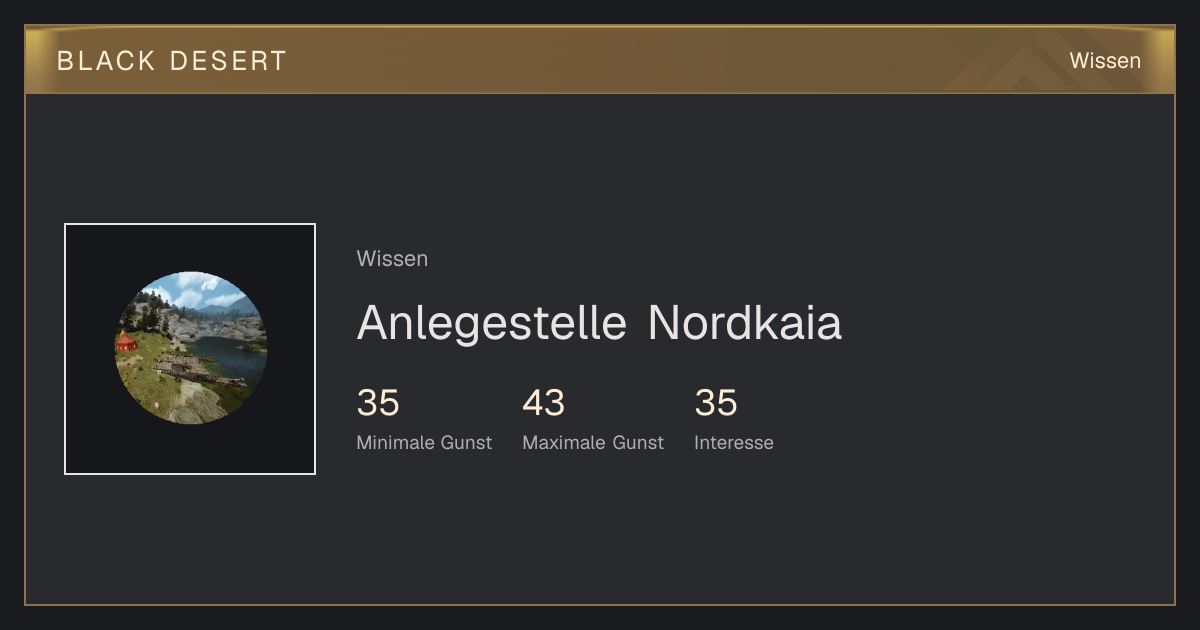Select the Interesse value 35
Viewport: 1200px width, 630px height.
[716, 404]
